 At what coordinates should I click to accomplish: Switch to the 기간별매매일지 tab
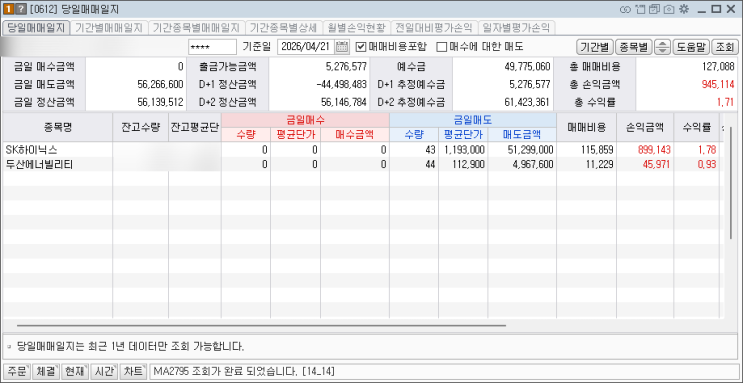tap(109, 27)
